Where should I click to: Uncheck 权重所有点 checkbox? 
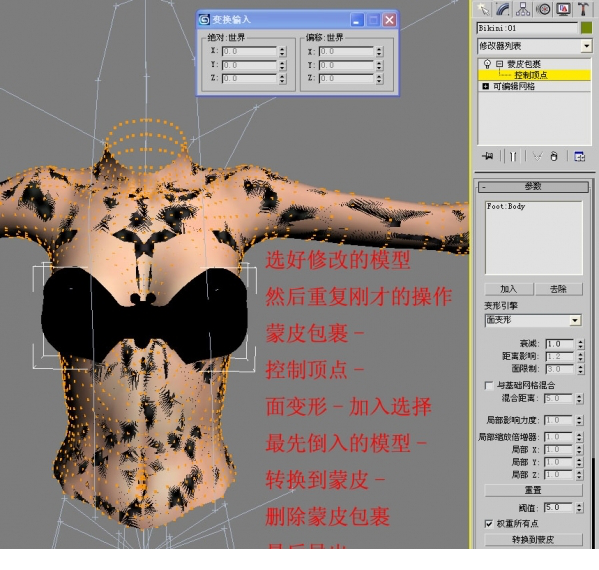coord(489,523)
